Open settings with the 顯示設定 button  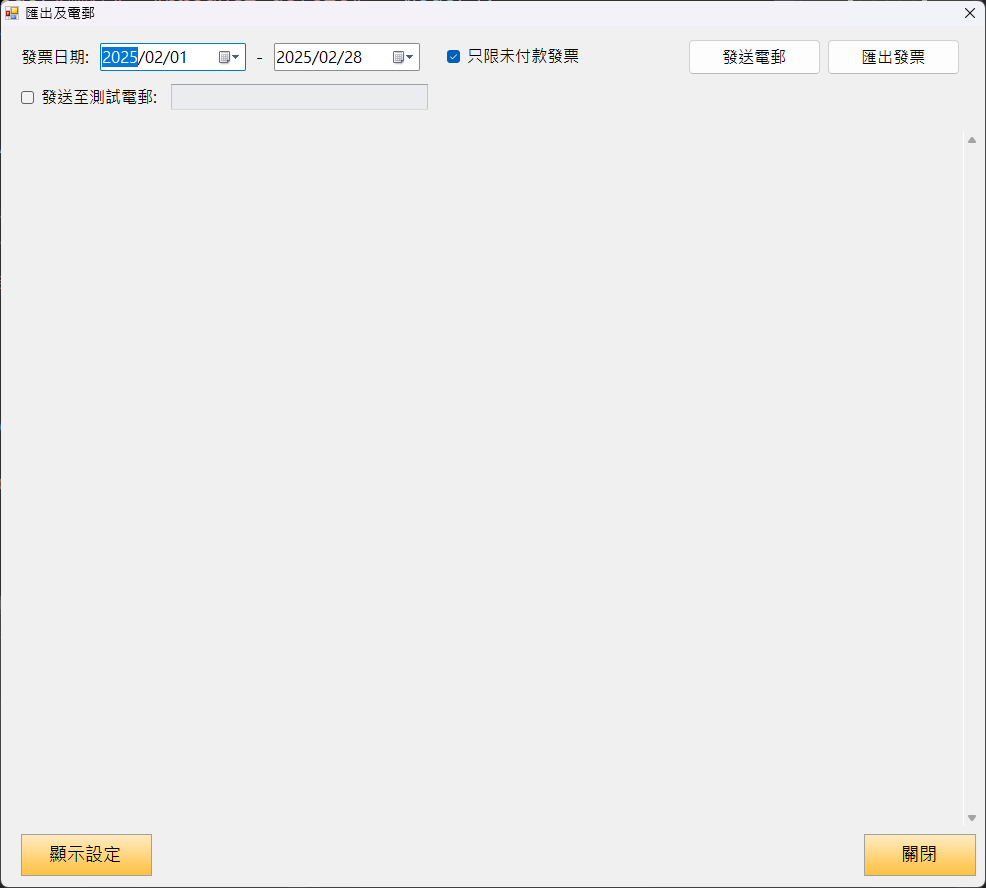pyautogui.click(x=86, y=855)
